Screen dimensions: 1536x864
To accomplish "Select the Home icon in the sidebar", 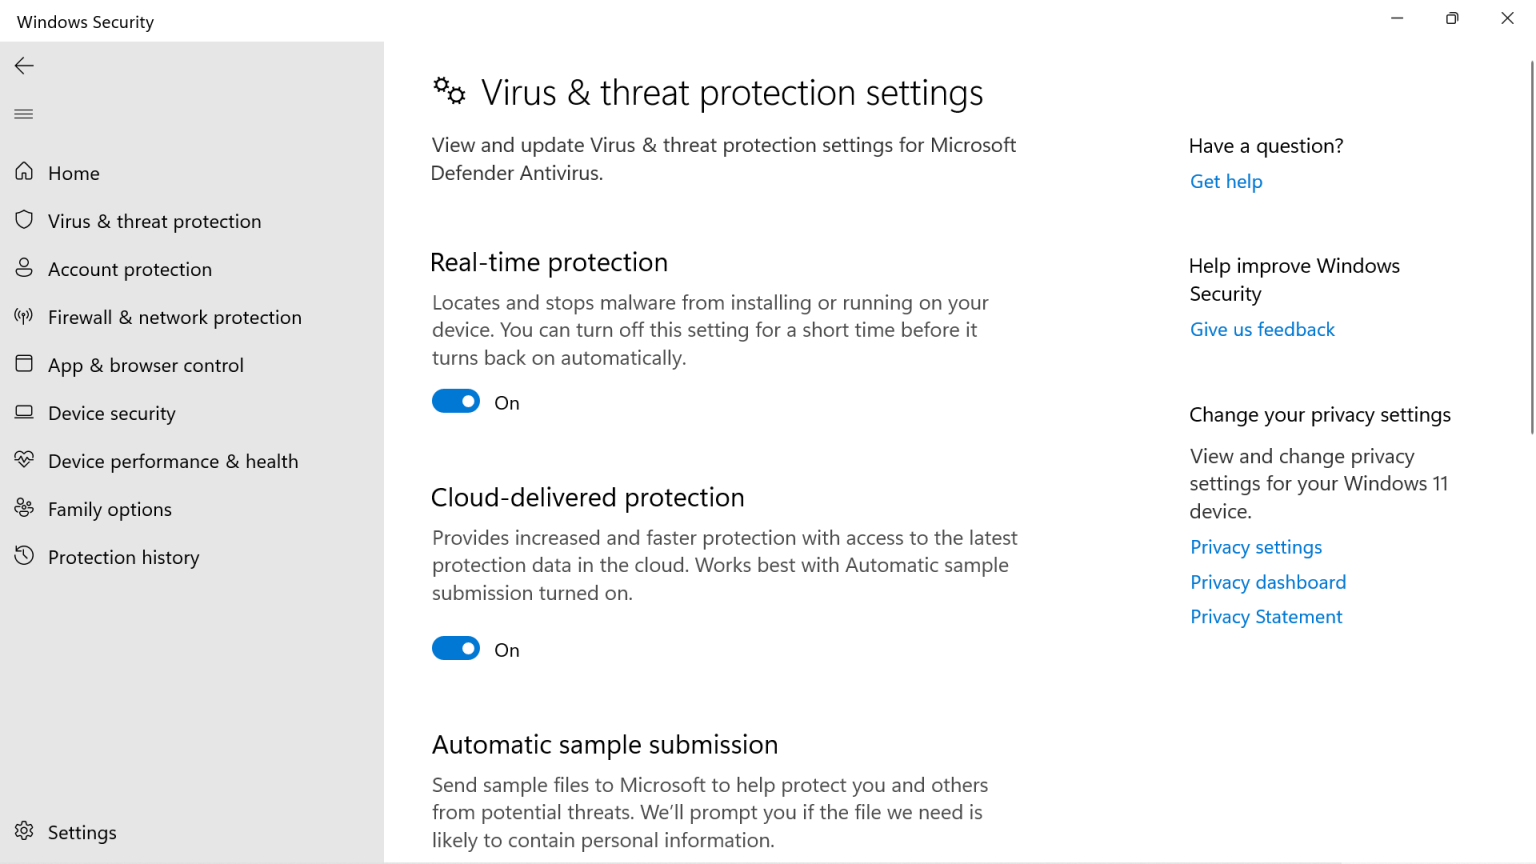I will [x=24, y=172].
